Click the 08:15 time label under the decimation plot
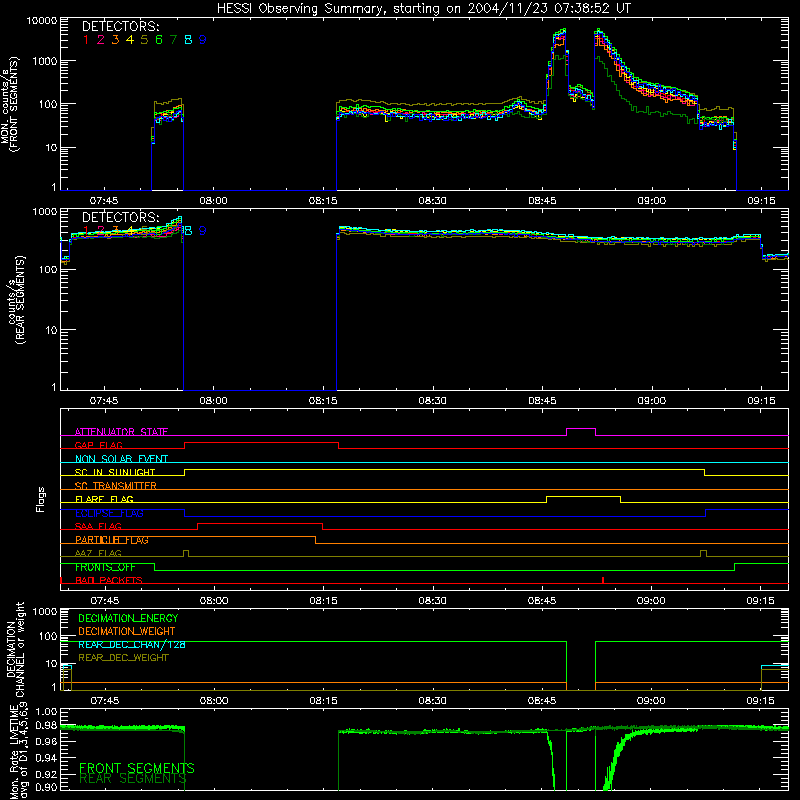Viewport: 800px width, 800px height. point(323,701)
